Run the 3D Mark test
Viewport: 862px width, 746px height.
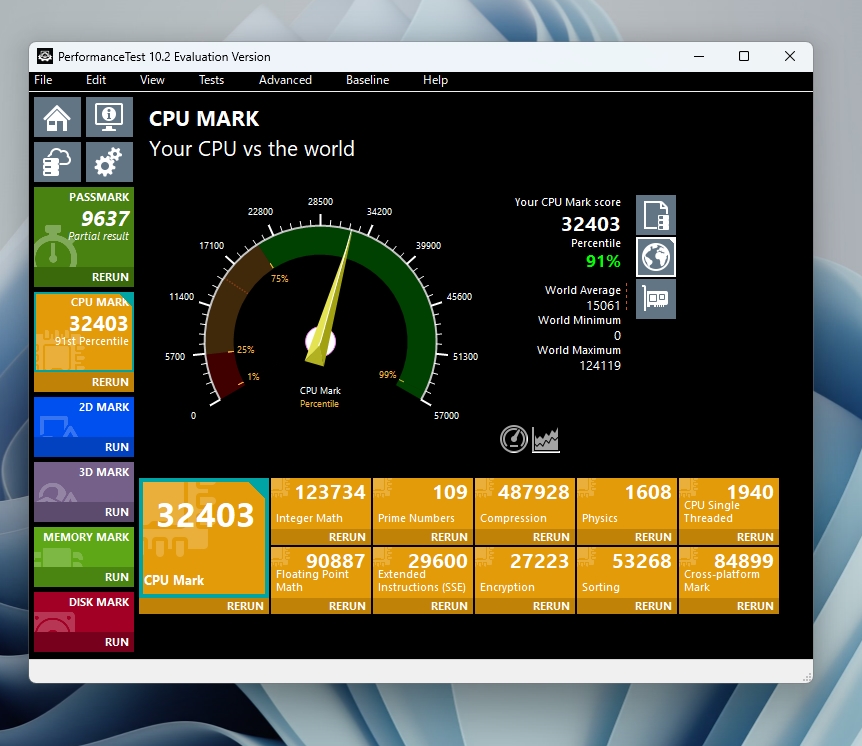pyautogui.click(x=84, y=512)
